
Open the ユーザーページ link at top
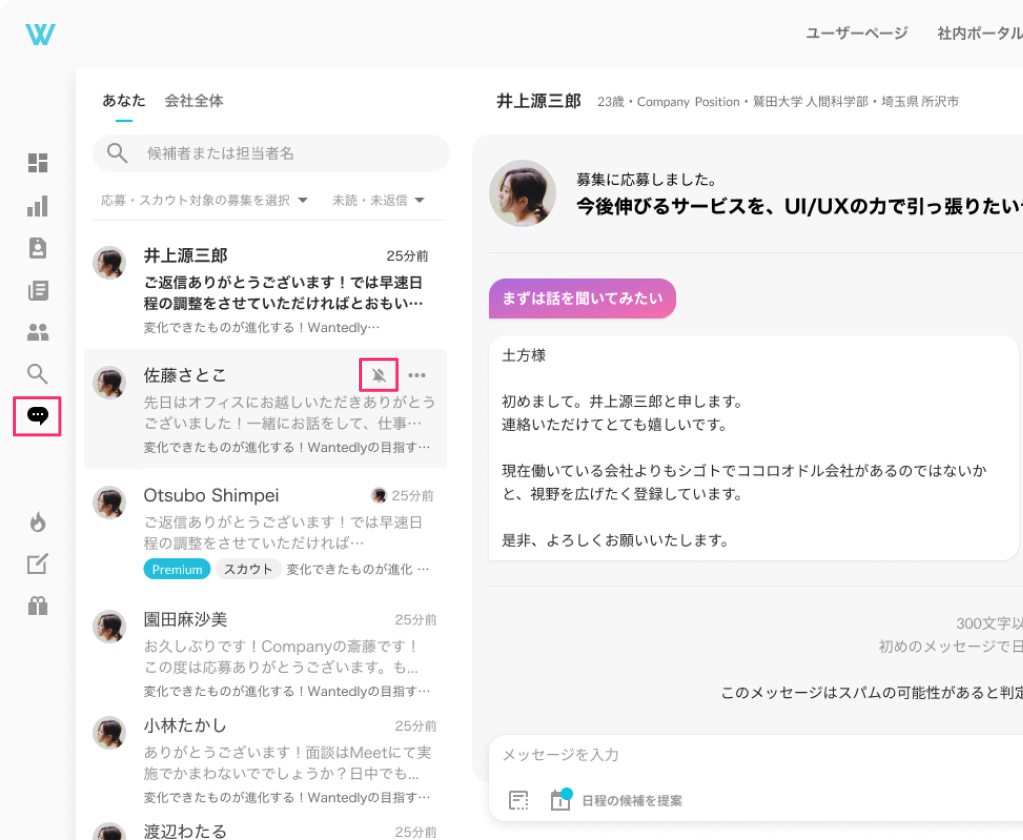pyautogui.click(x=855, y=33)
